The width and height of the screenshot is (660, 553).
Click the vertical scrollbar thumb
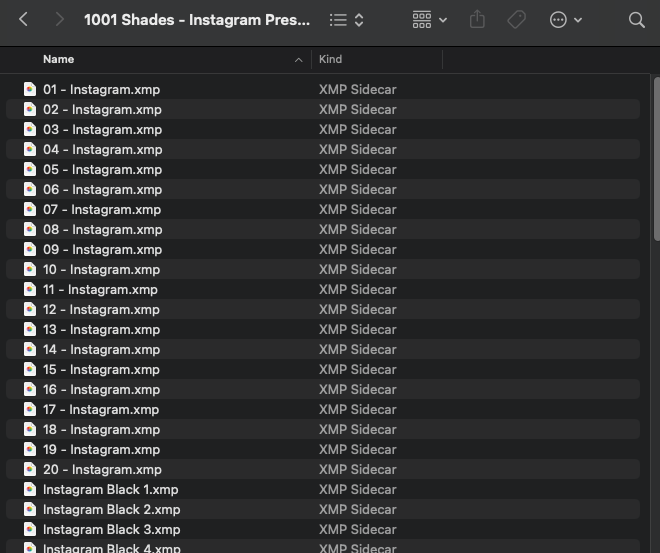(x=656, y=160)
